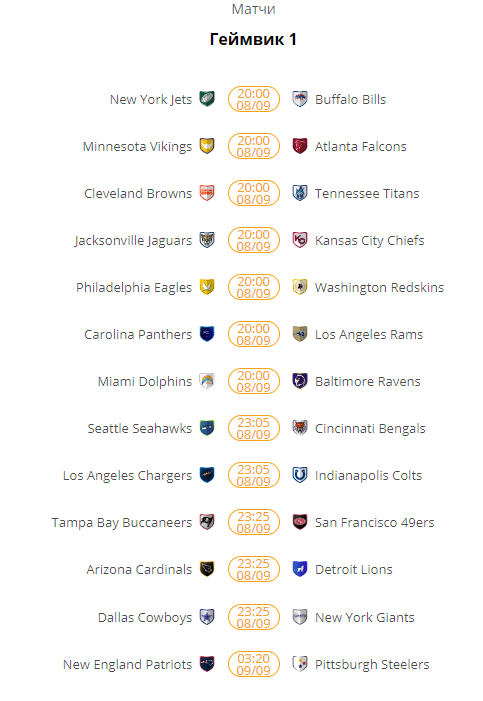
Task: Open the Philadelphia Eagles team page
Action: tap(134, 287)
